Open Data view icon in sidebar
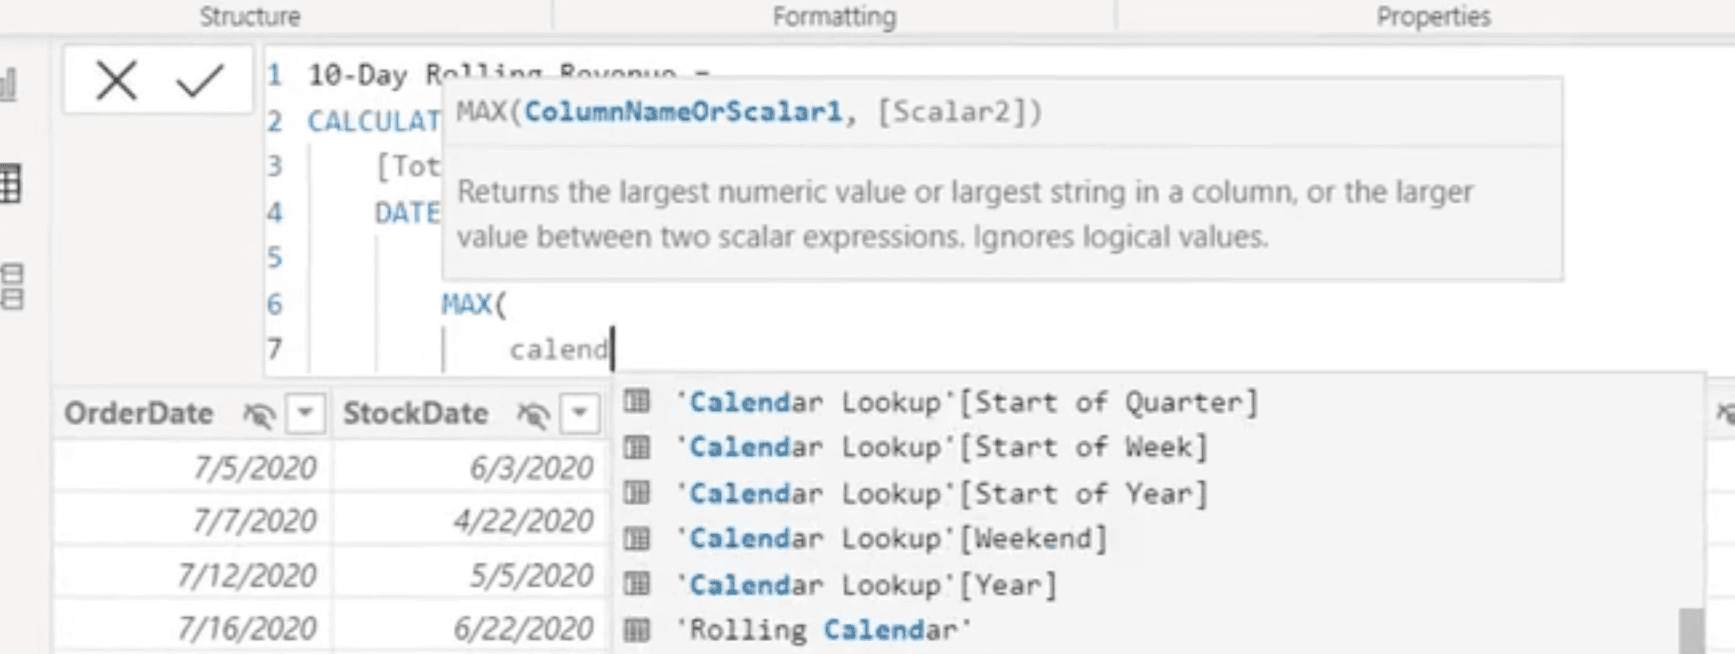 coord(11,184)
